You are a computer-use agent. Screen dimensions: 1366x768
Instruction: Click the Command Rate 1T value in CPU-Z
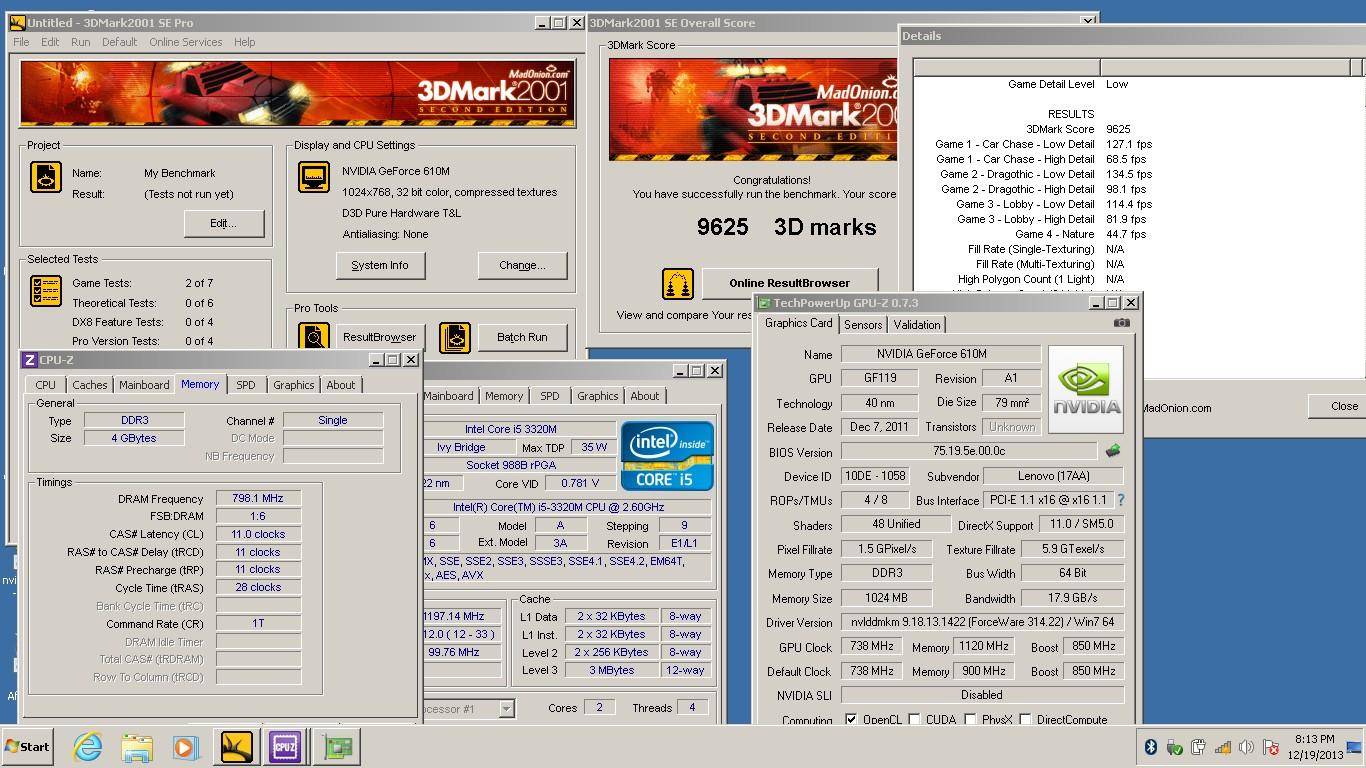(x=258, y=623)
